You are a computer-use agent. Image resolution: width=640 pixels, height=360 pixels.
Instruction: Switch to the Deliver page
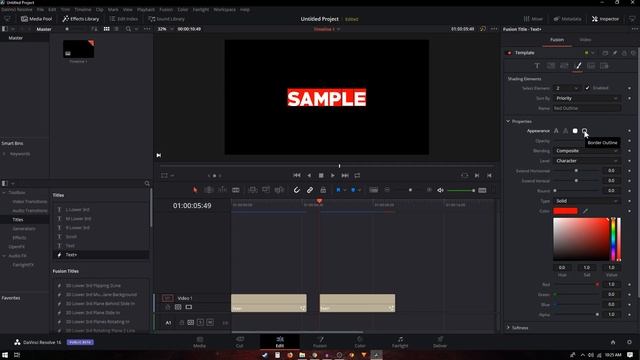tap(440, 342)
